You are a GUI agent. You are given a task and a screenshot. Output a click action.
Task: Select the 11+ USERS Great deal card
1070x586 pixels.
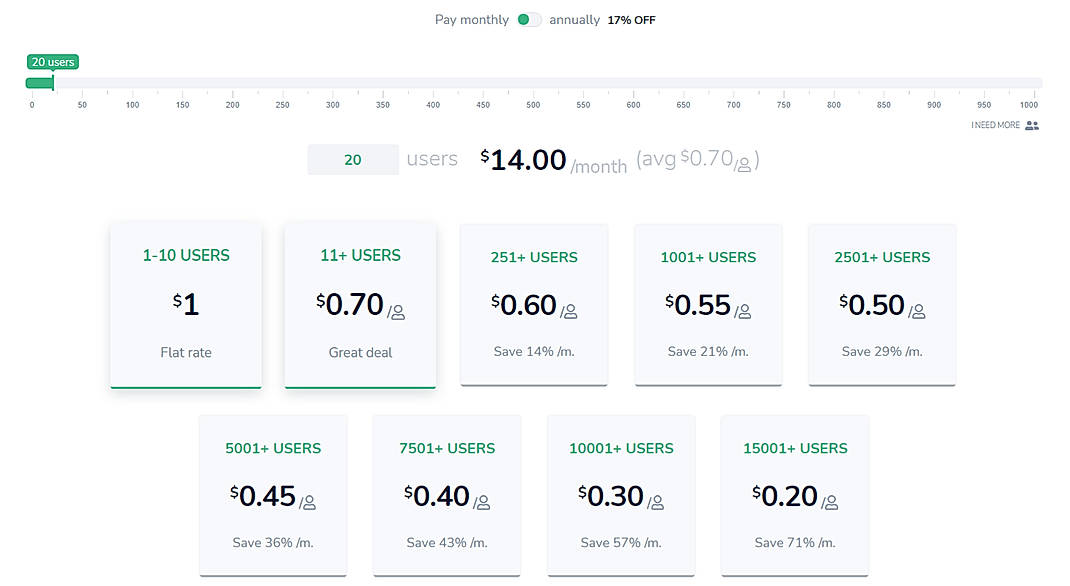(360, 304)
